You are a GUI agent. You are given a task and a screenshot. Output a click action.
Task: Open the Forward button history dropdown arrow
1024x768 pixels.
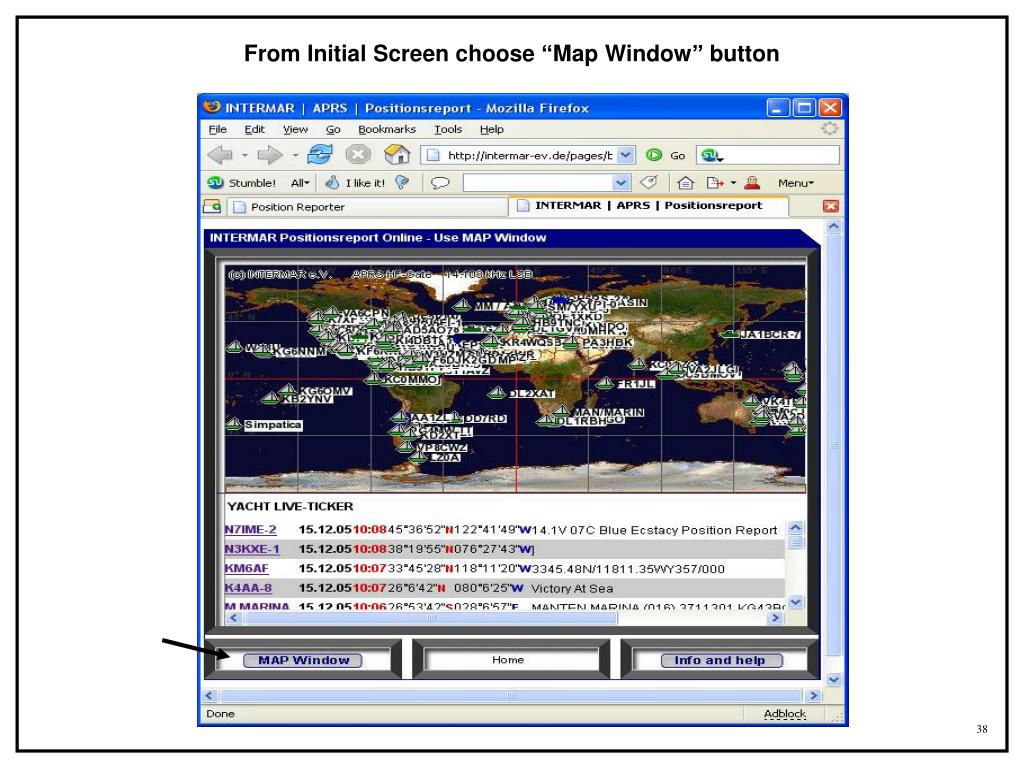pos(295,155)
